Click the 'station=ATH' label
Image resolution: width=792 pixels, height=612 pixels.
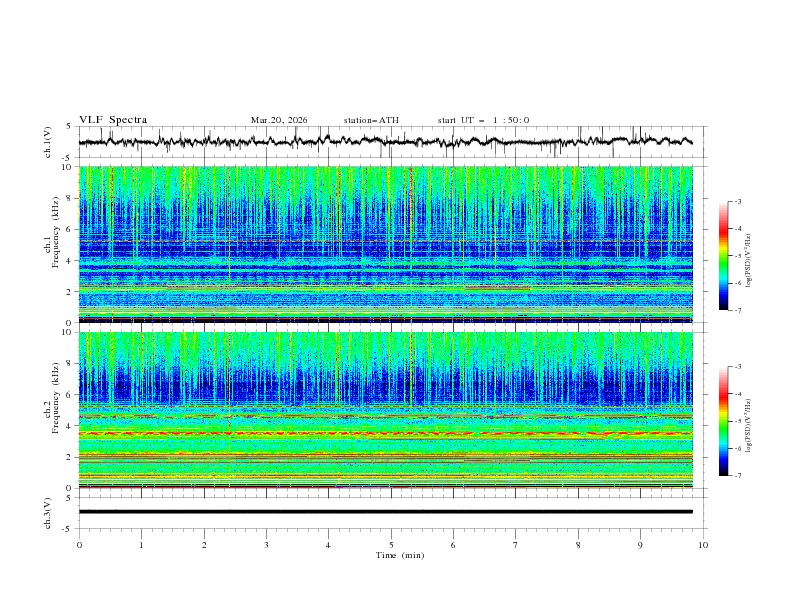coord(371,120)
